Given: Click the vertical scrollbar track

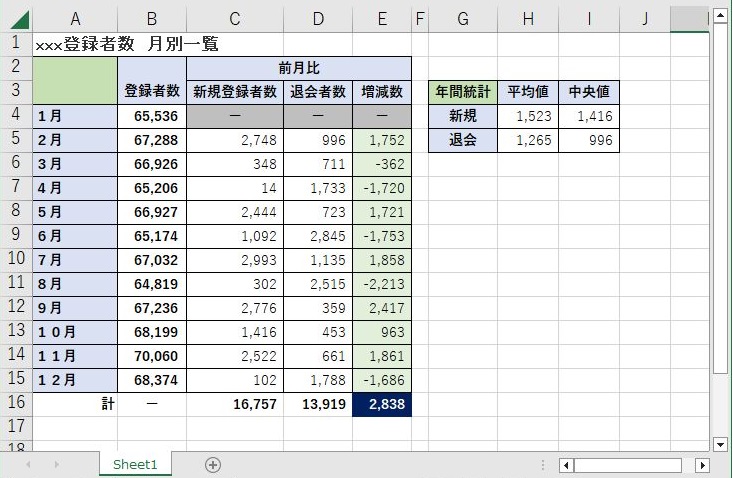Looking at the screenshot, I should click(720, 400).
